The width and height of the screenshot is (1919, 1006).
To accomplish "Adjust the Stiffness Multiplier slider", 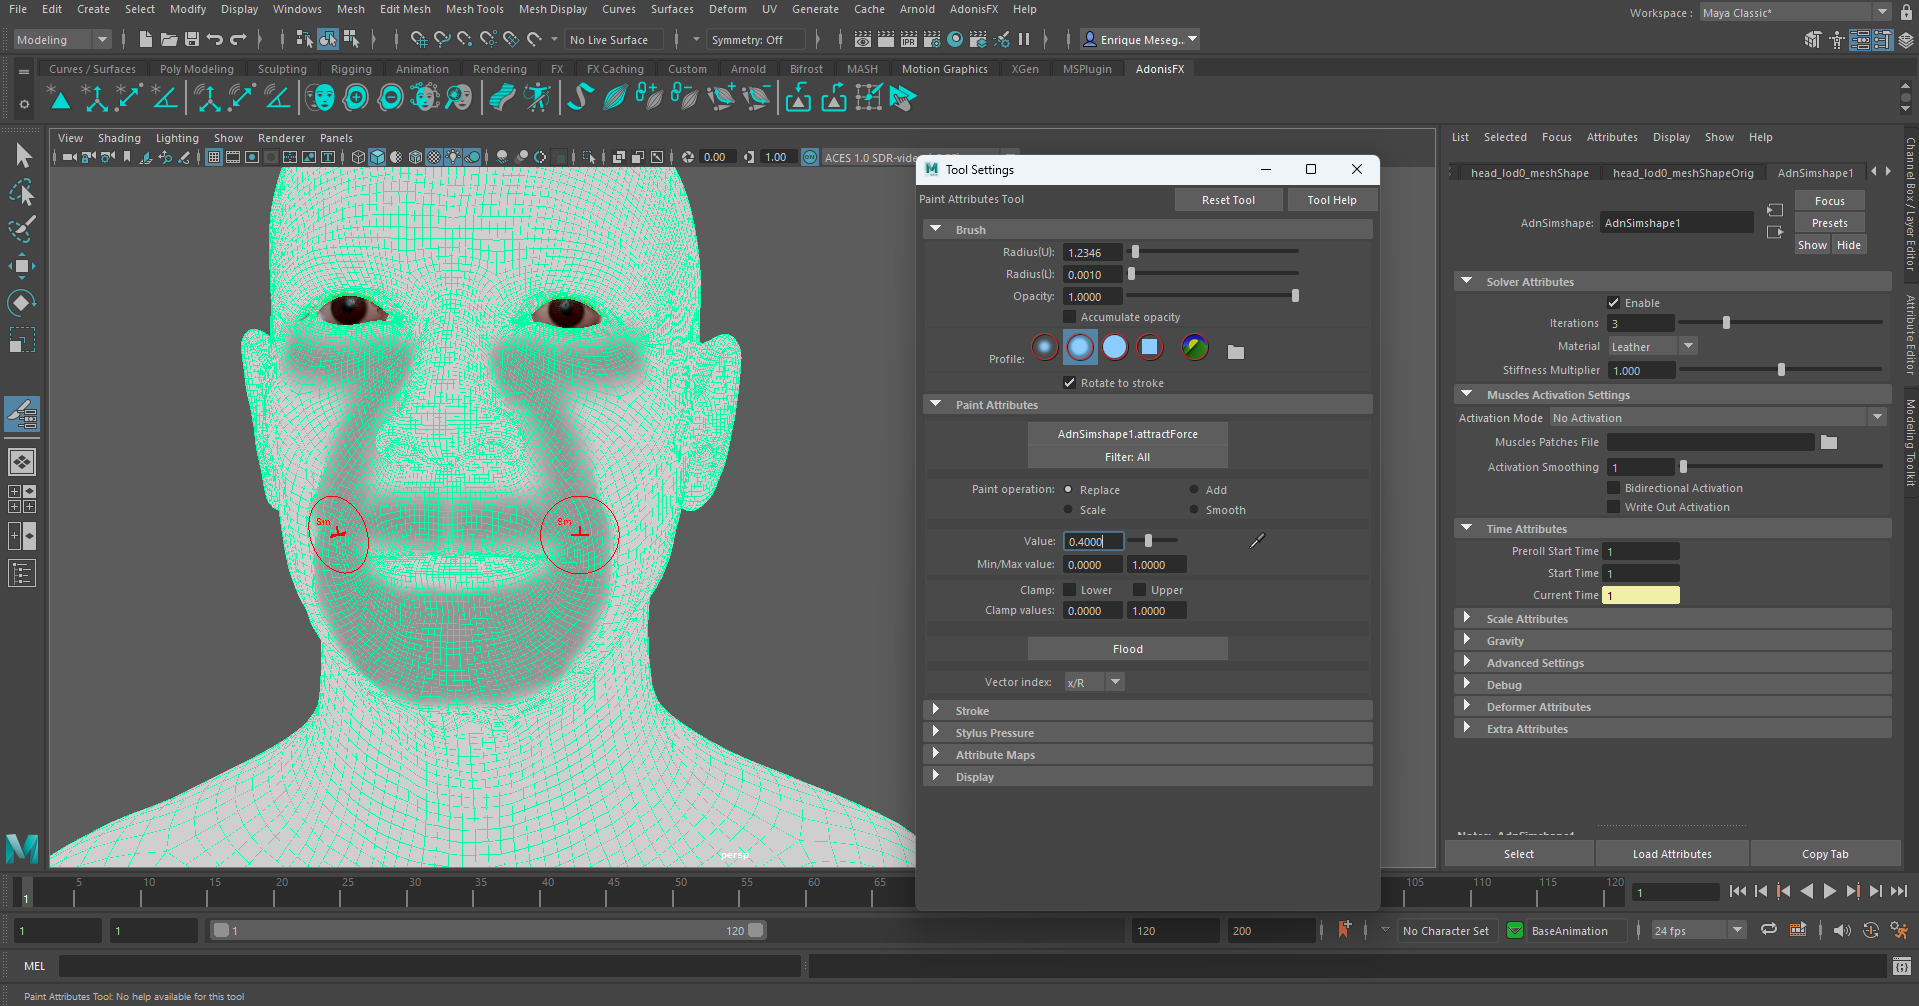I will tap(1780, 370).
